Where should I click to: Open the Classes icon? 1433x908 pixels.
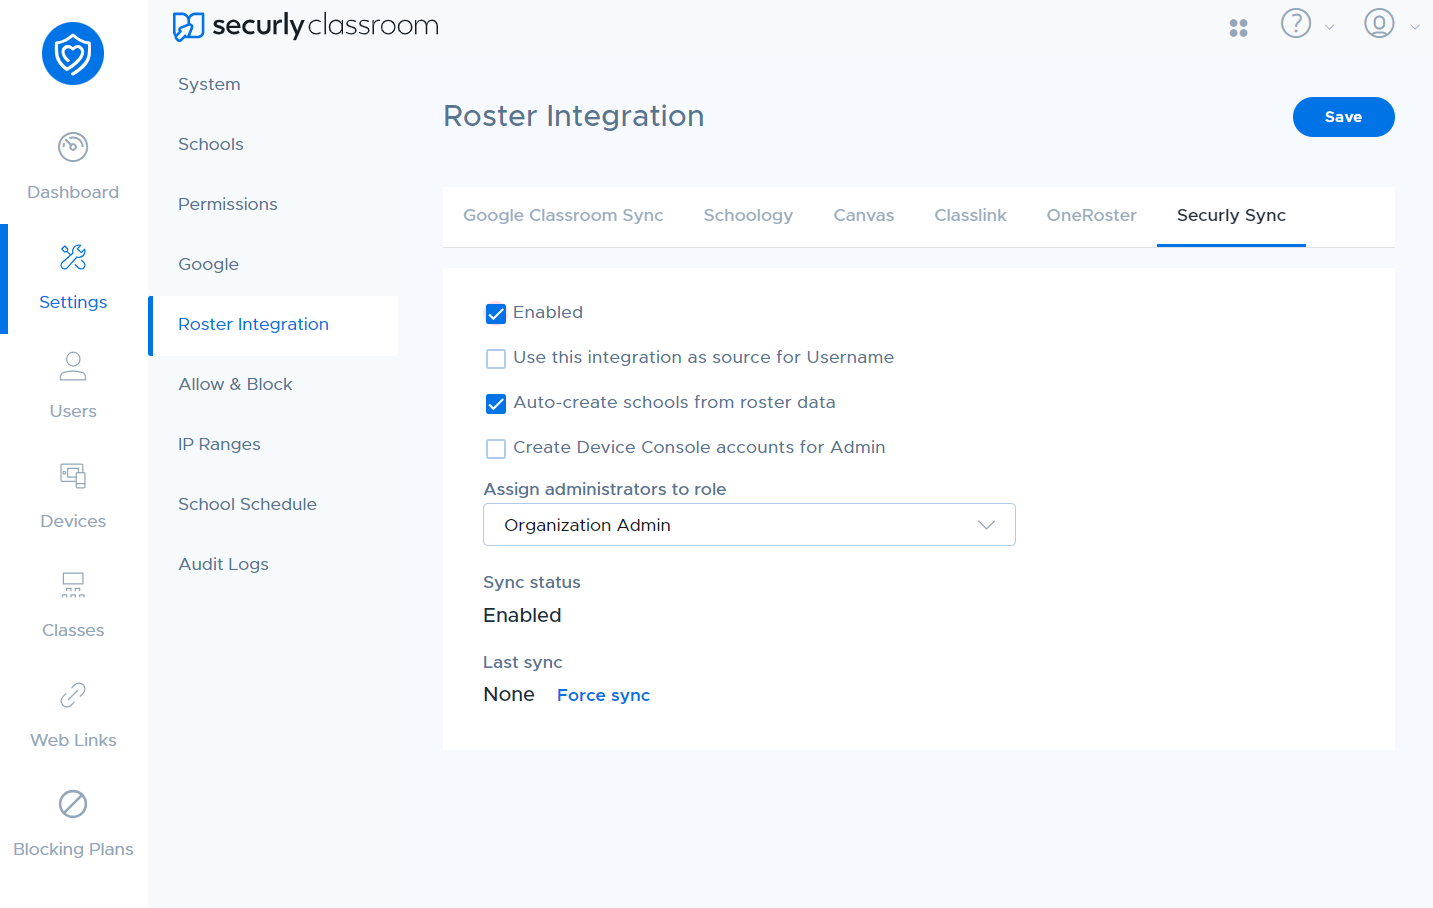coord(73,585)
